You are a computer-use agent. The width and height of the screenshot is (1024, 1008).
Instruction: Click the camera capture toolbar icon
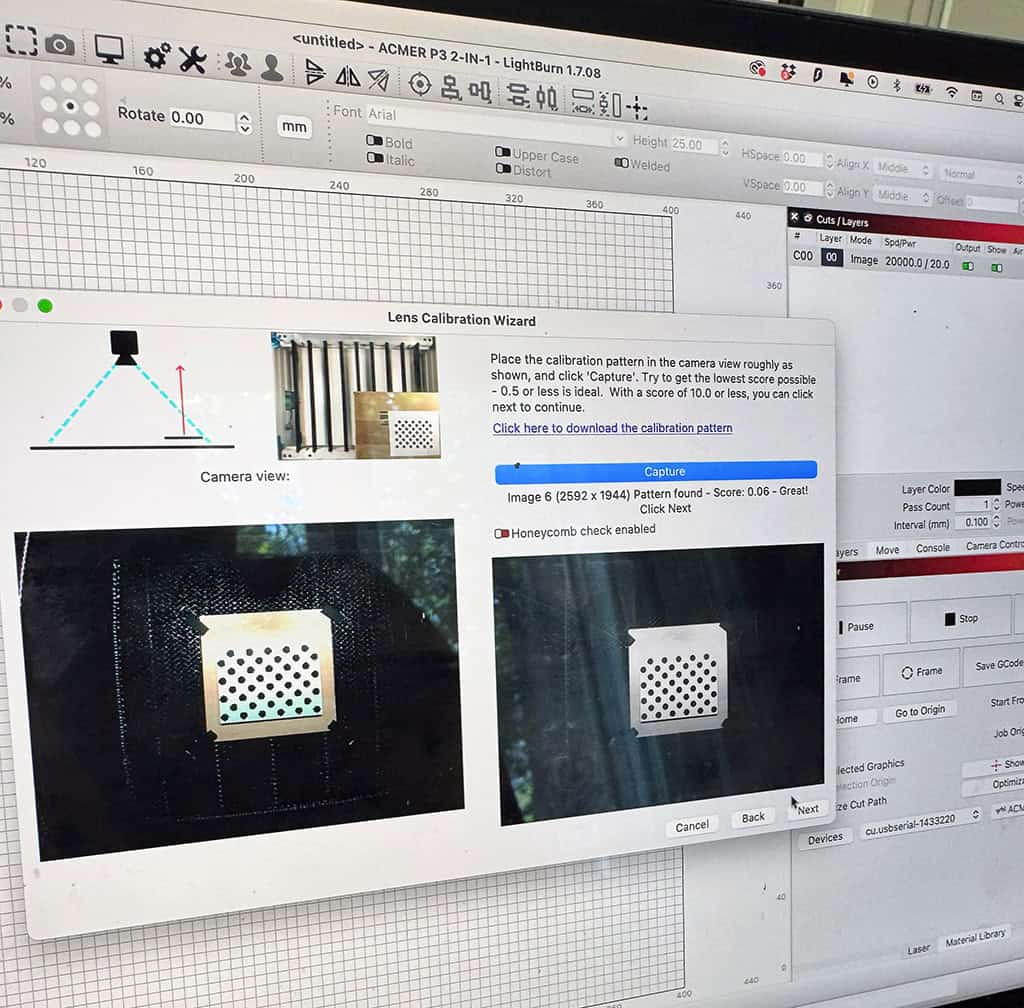point(60,45)
